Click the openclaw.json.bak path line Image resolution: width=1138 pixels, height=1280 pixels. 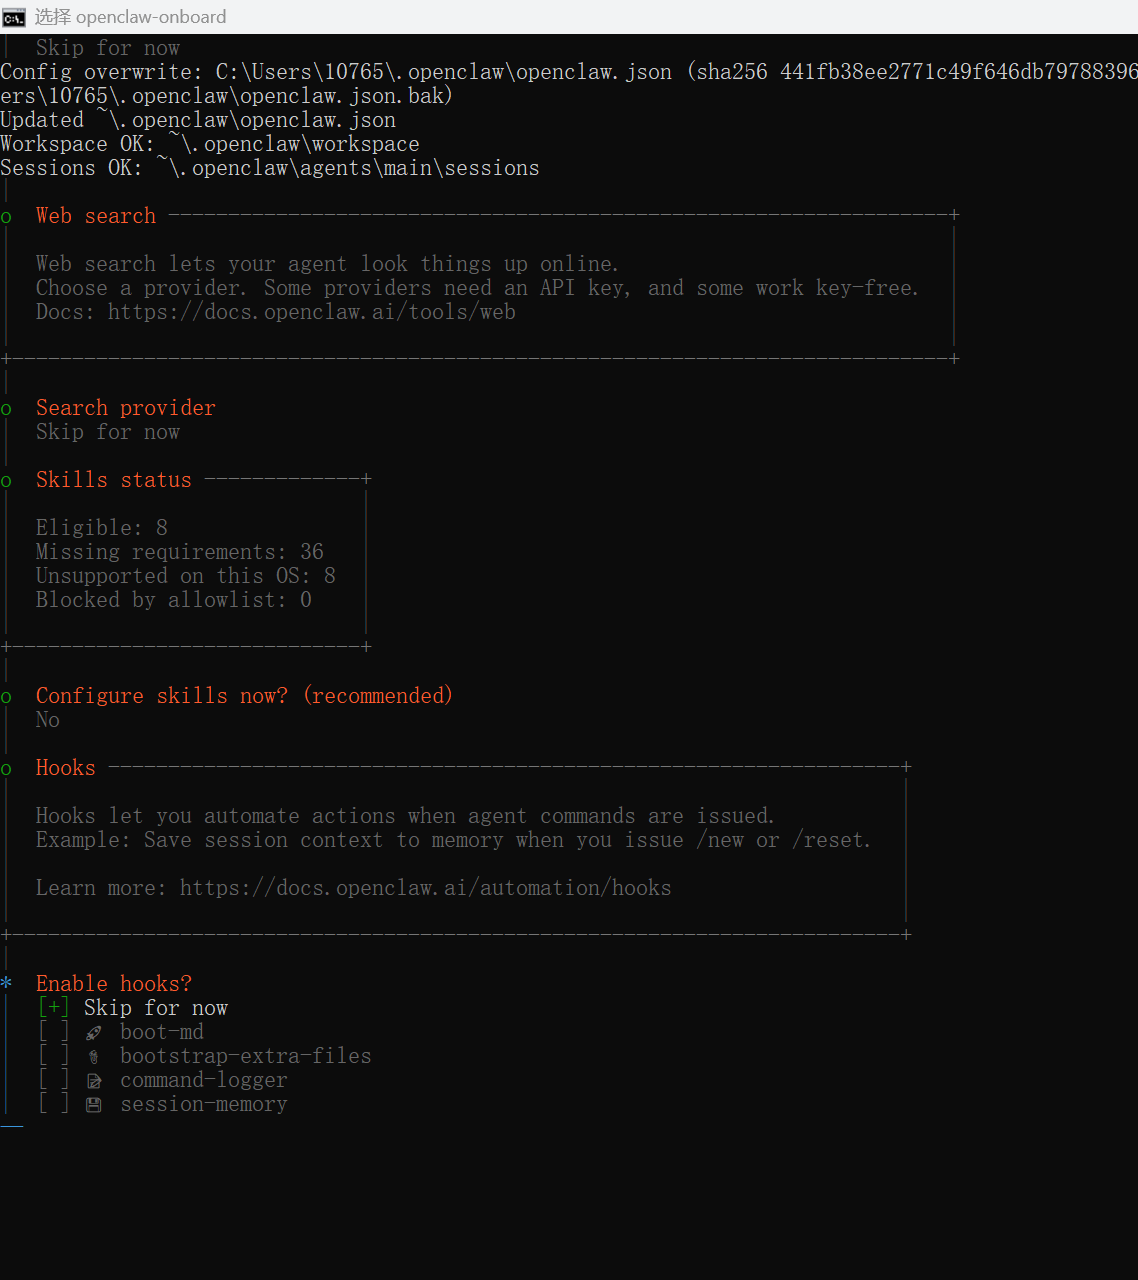click(227, 96)
